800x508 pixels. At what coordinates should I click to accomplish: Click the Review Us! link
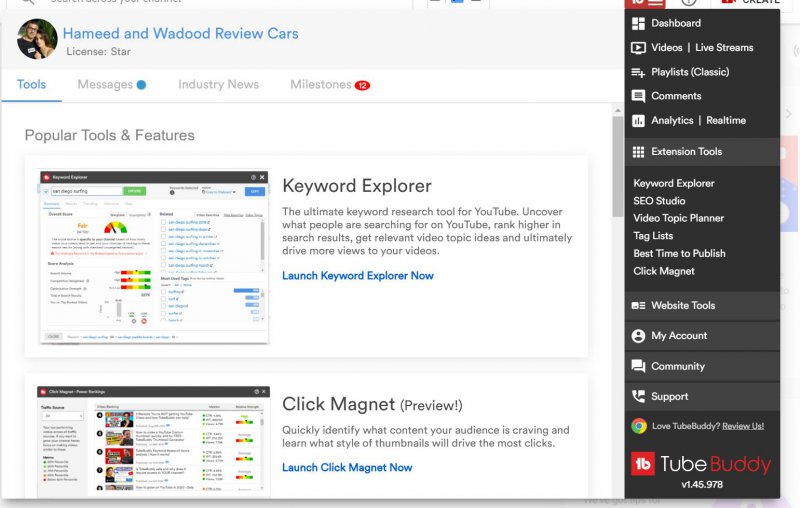pos(742,426)
